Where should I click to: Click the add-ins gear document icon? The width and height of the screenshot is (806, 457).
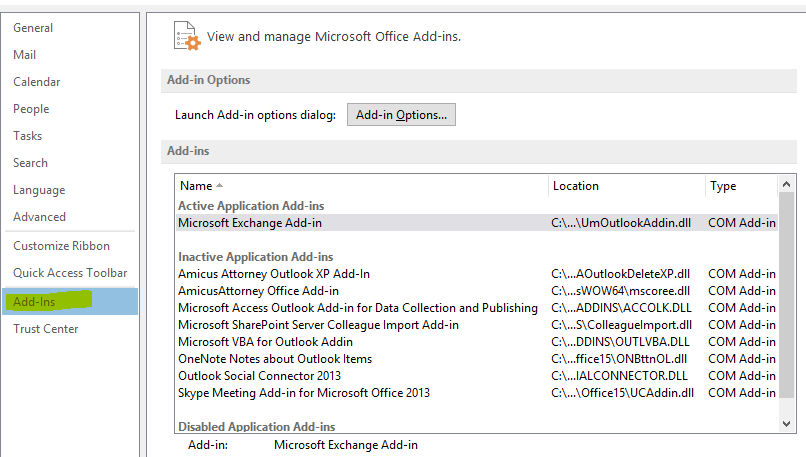[187, 36]
